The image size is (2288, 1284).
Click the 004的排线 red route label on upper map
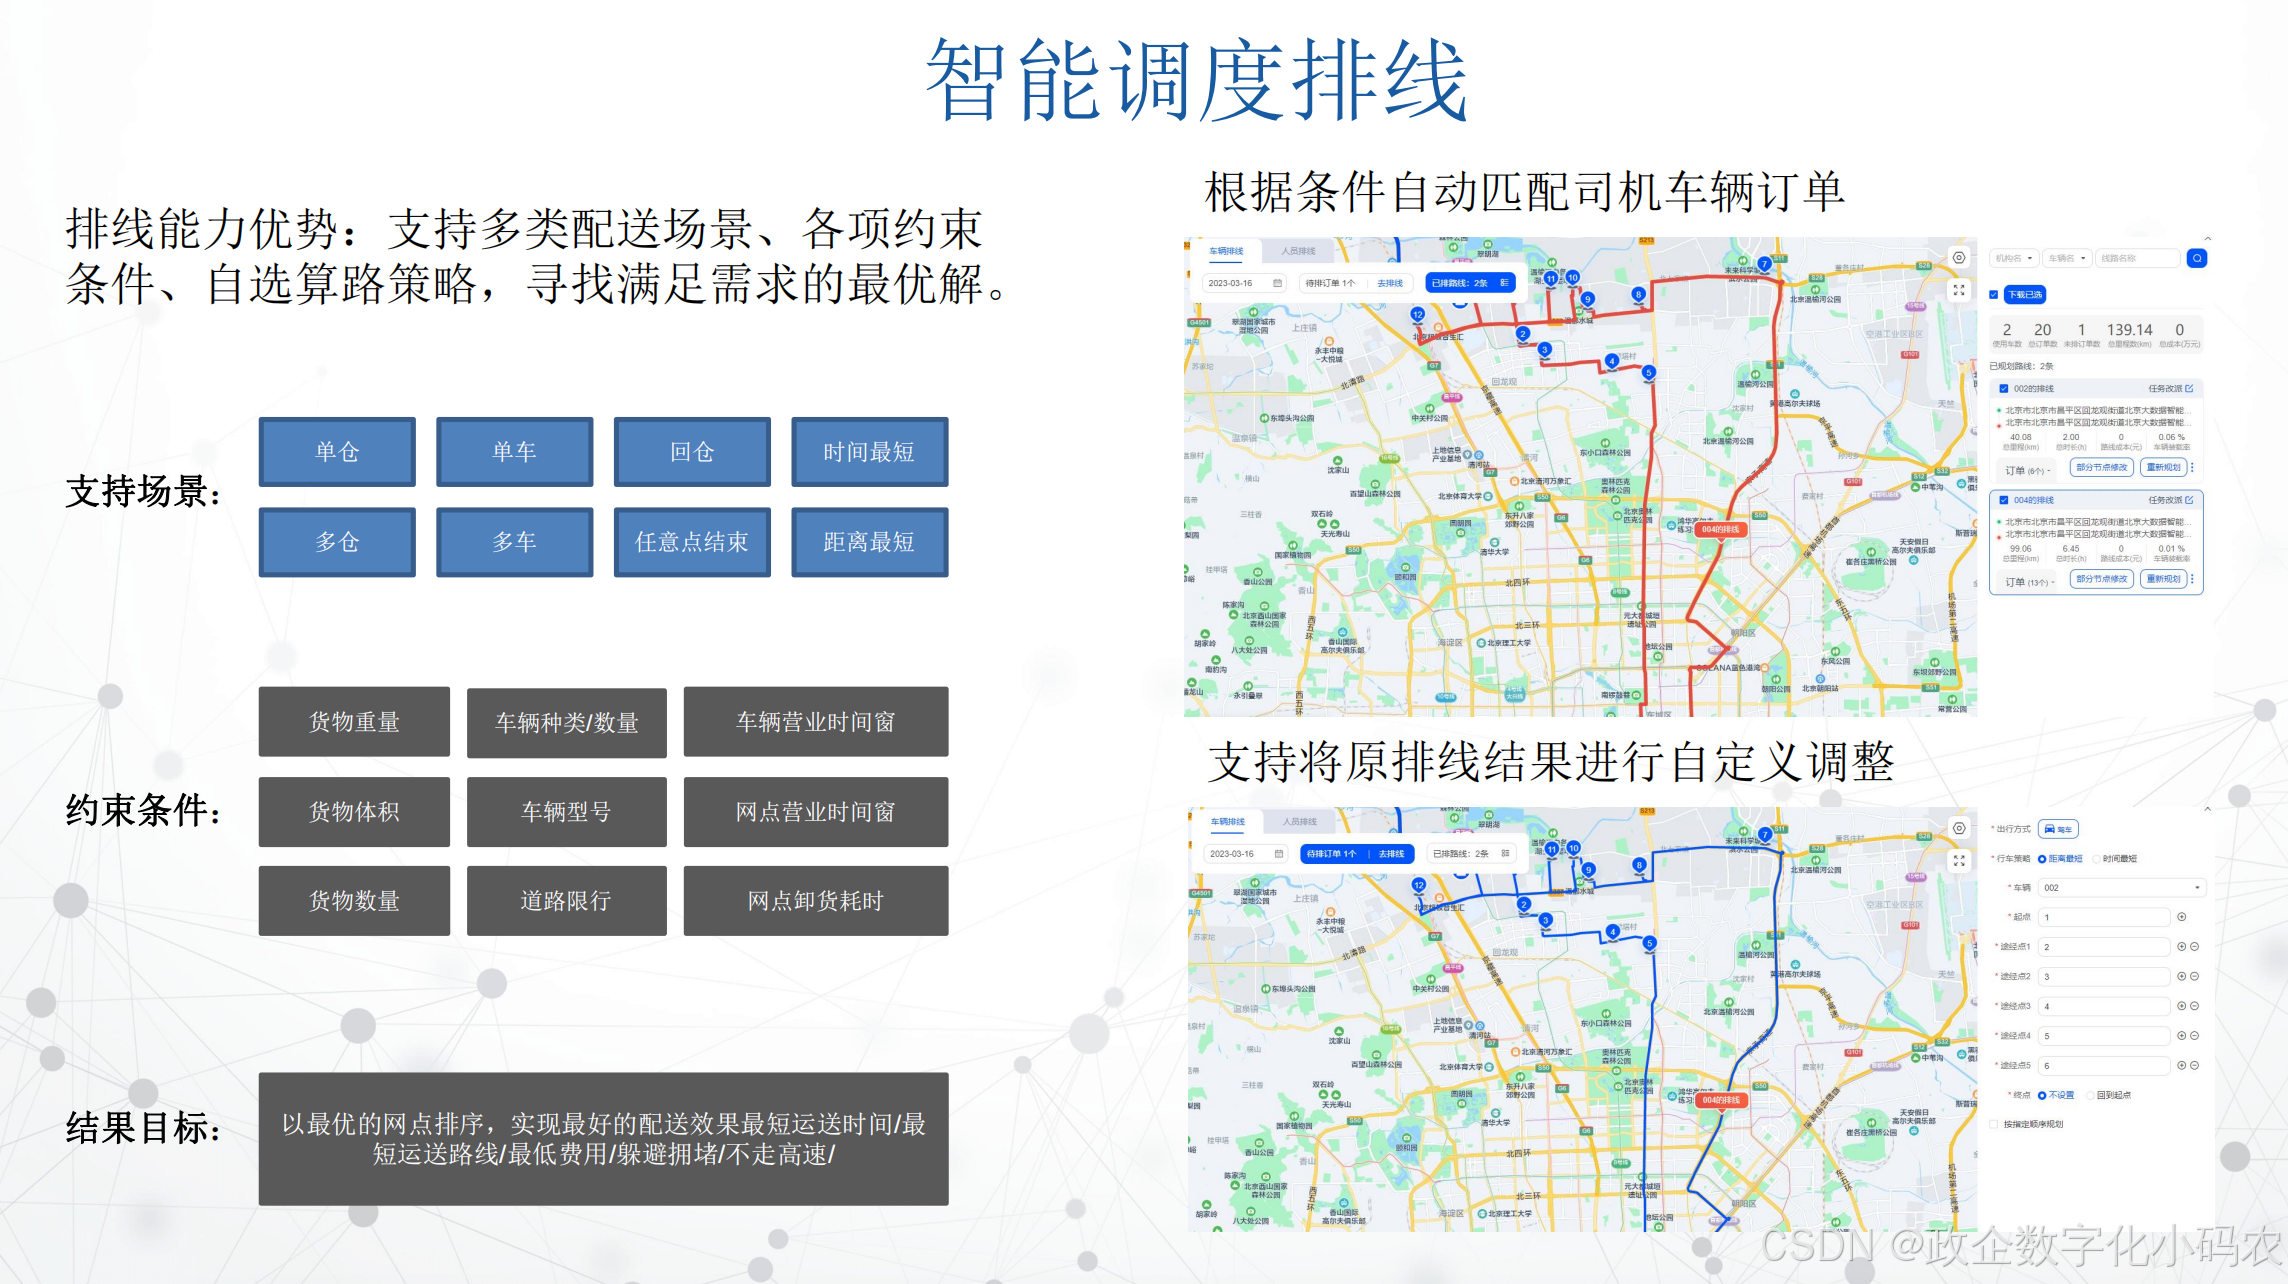[x=1720, y=529]
